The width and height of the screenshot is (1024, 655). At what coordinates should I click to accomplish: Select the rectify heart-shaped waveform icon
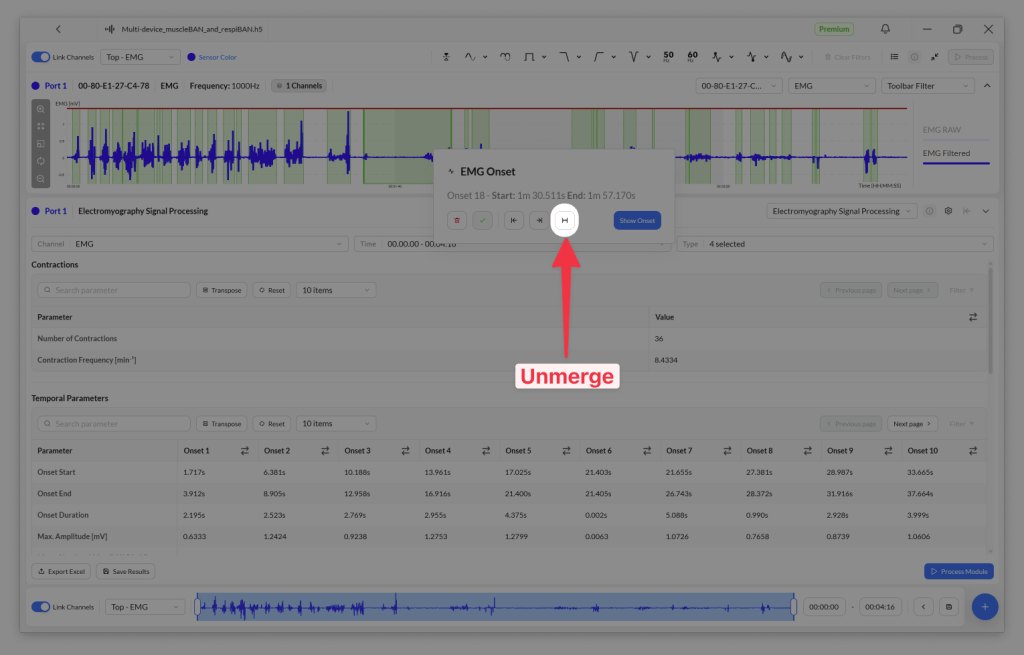click(x=505, y=57)
